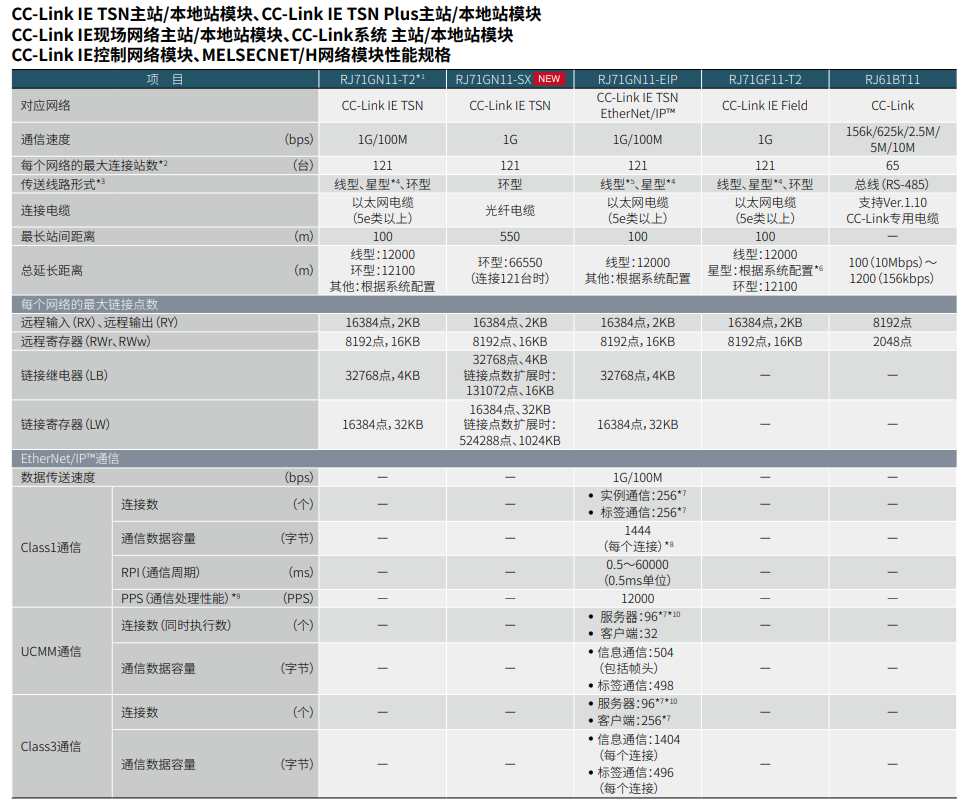Select the Class1通信 group label
Image resolution: width=971 pixels, height=804 pixels.
coord(51,548)
